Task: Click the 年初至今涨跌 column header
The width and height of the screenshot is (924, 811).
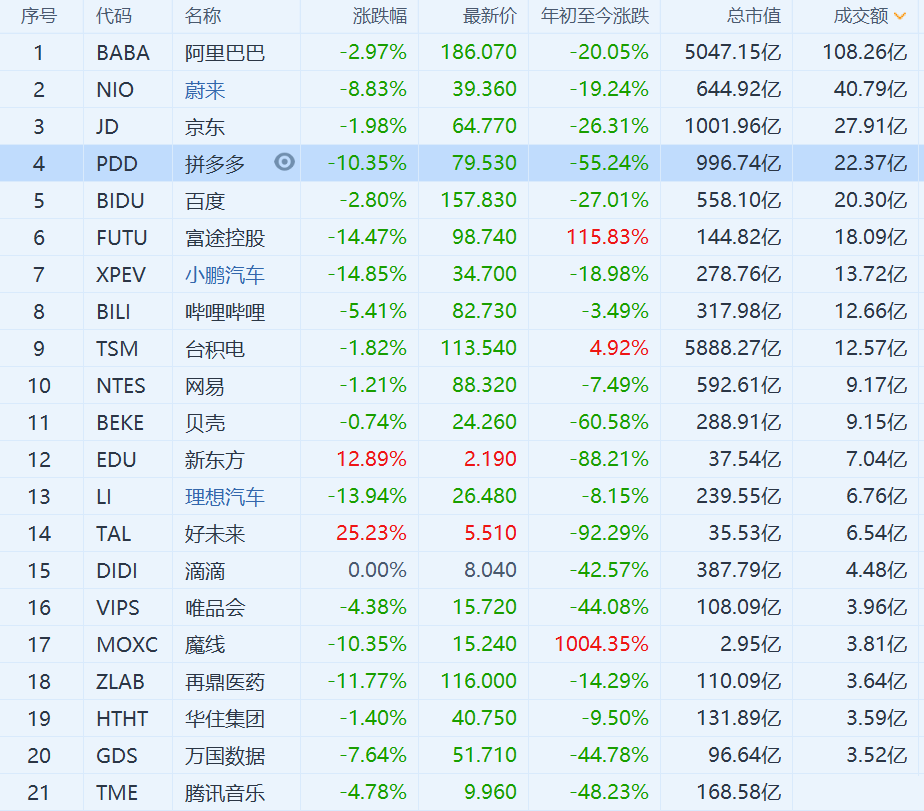Action: [594, 16]
